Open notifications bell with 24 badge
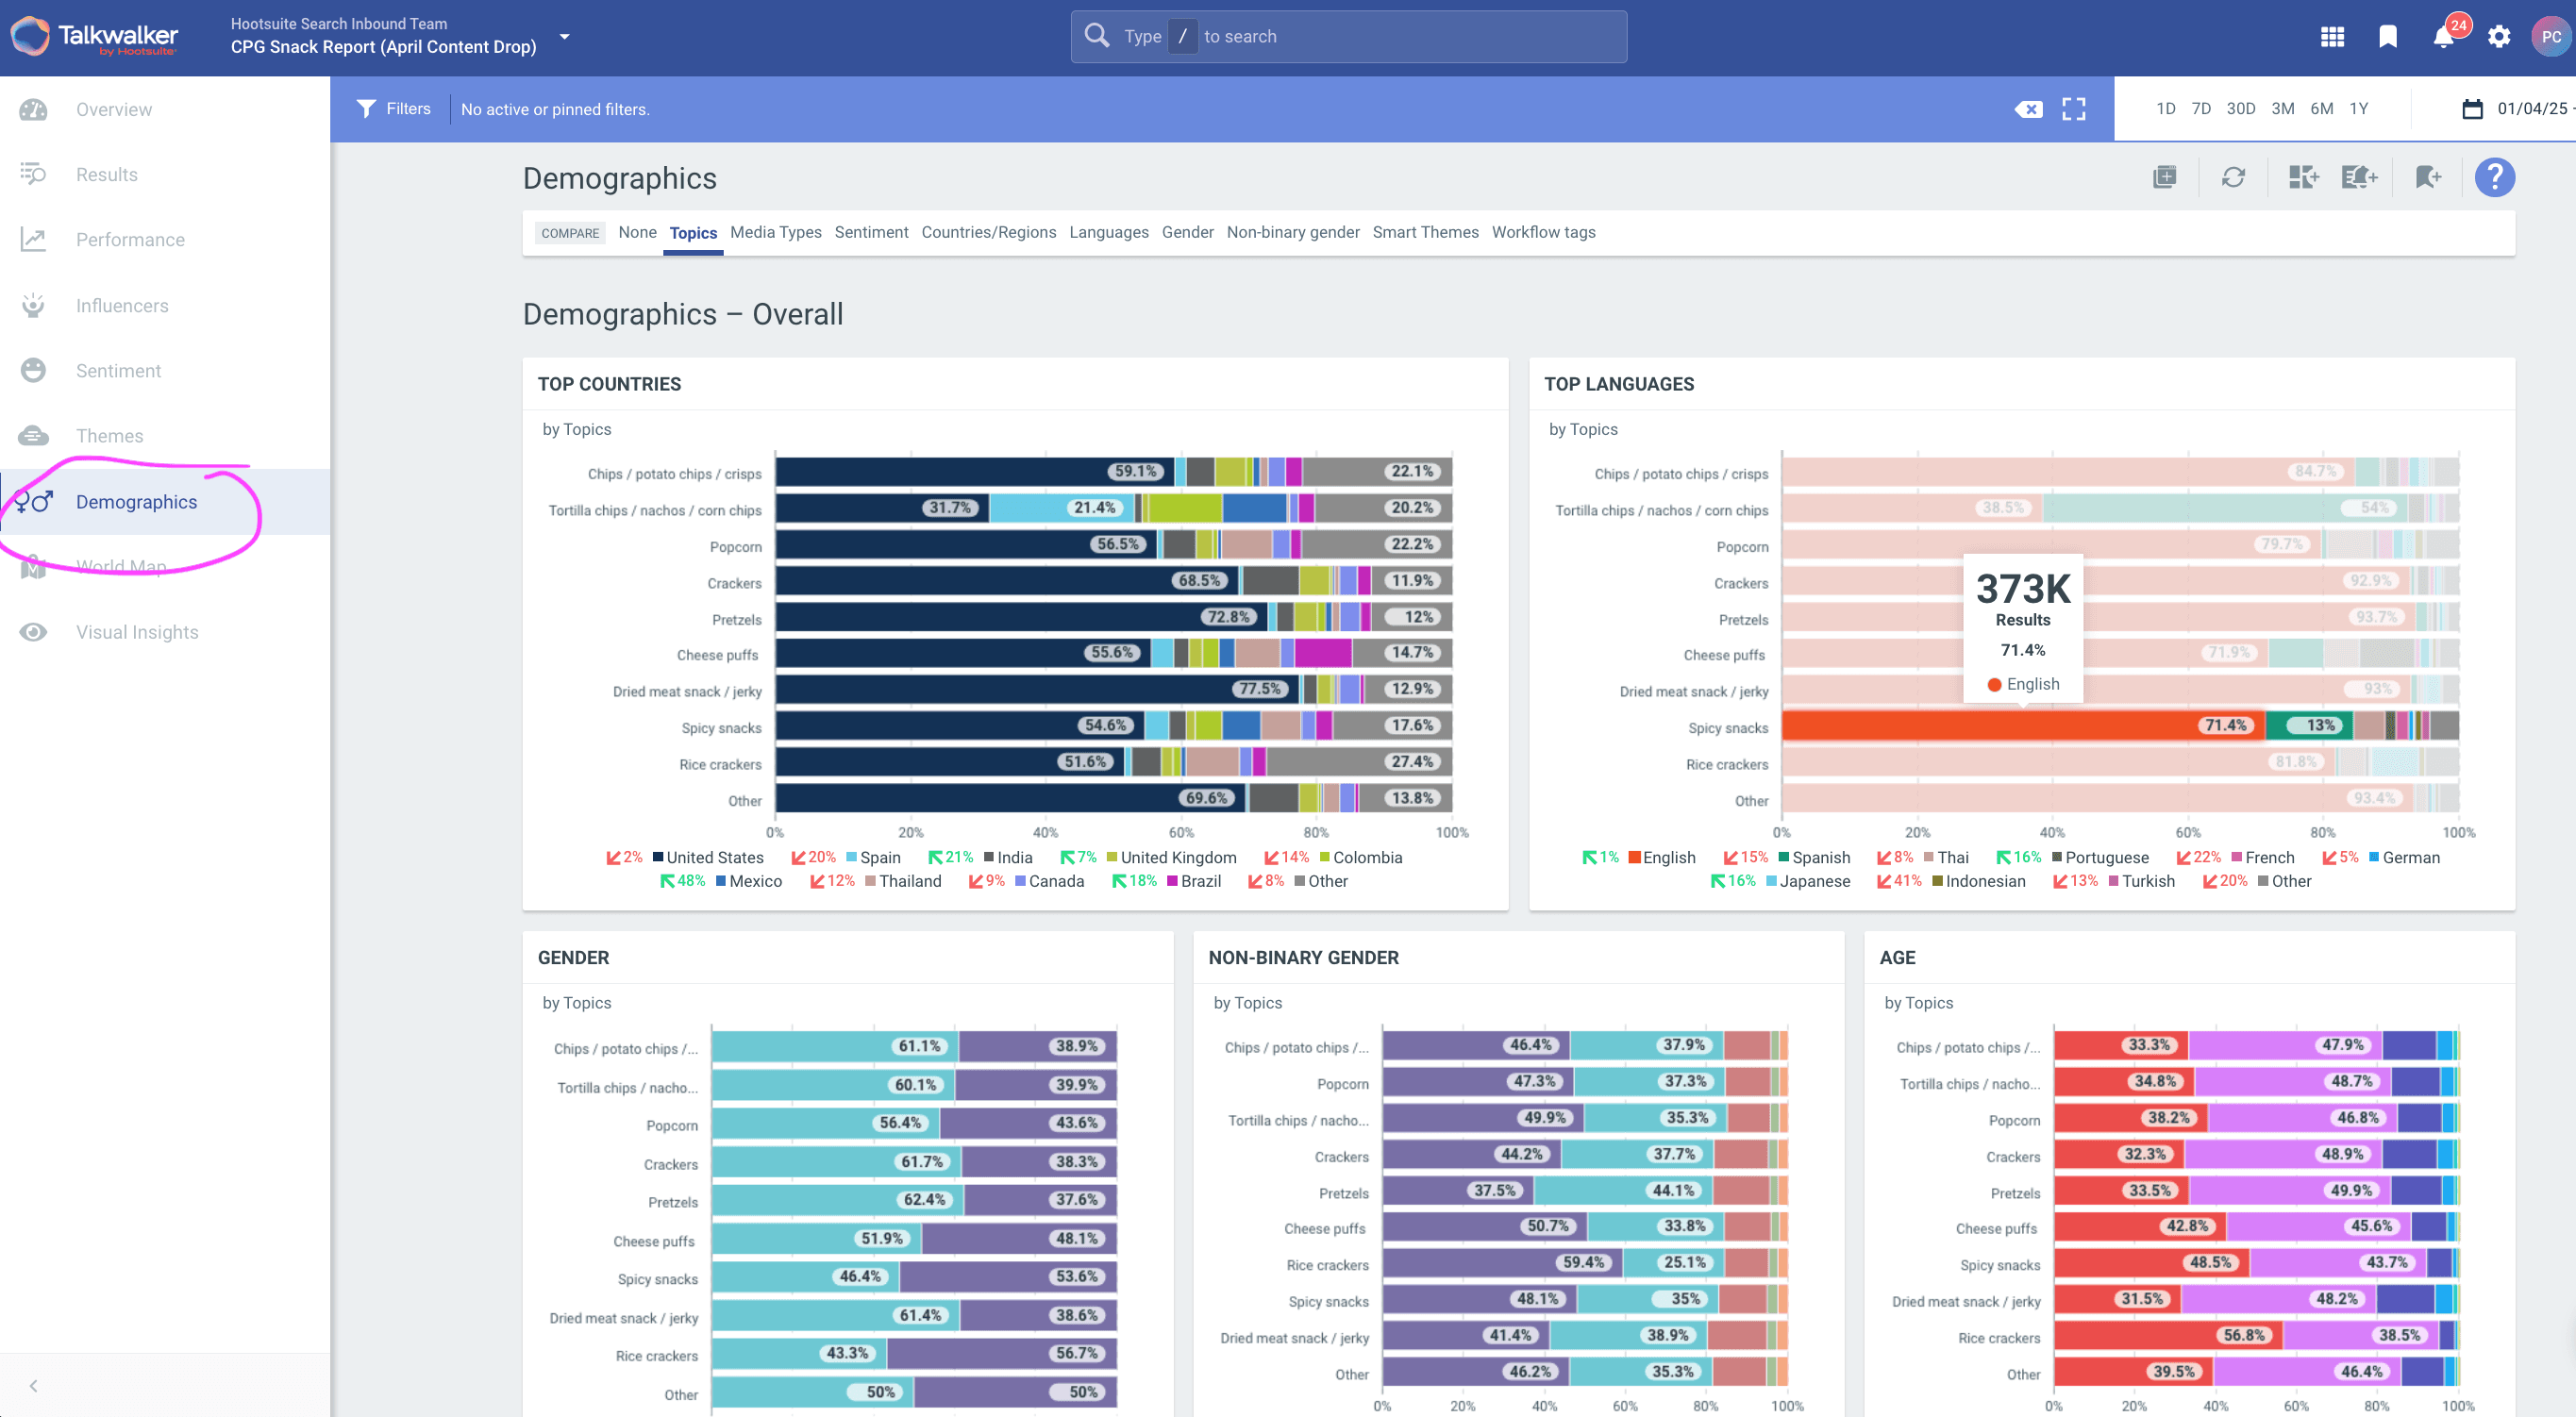2576x1417 pixels. (2443, 38)
